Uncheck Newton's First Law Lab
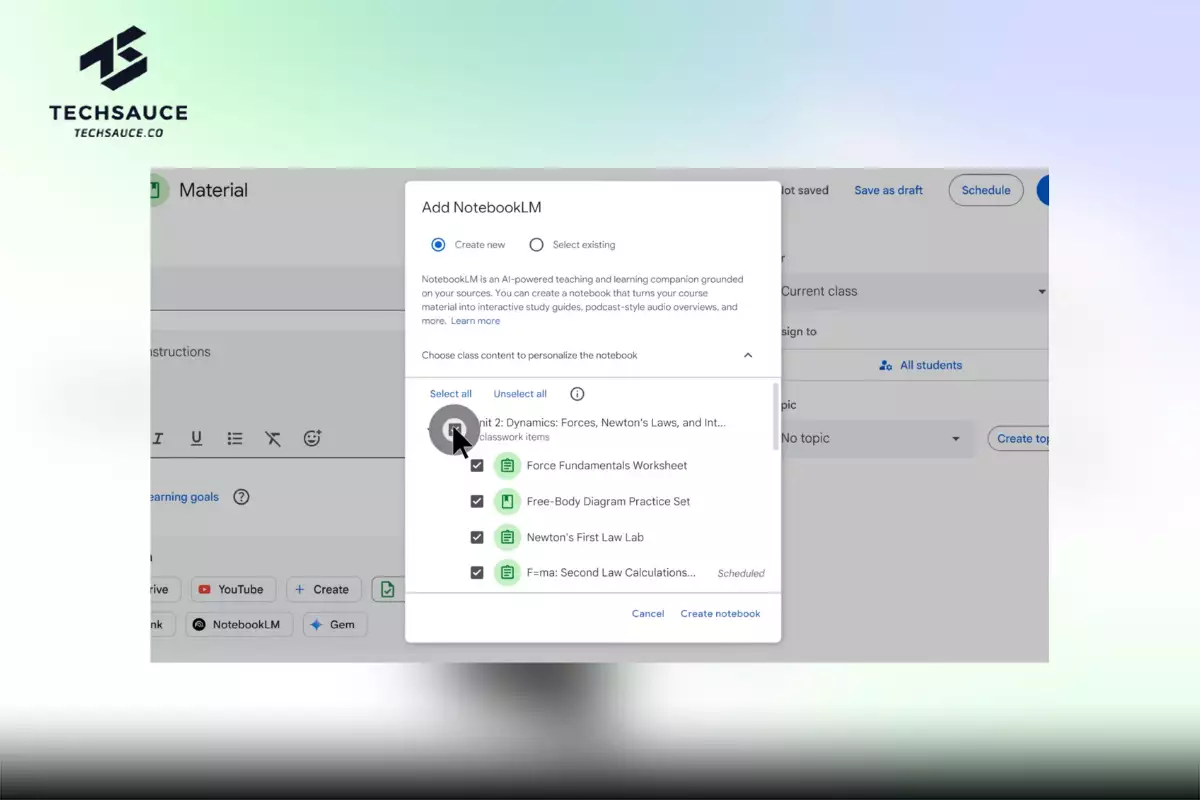The height and width of the screenshot is (800, 1200). tap(477, 537)
